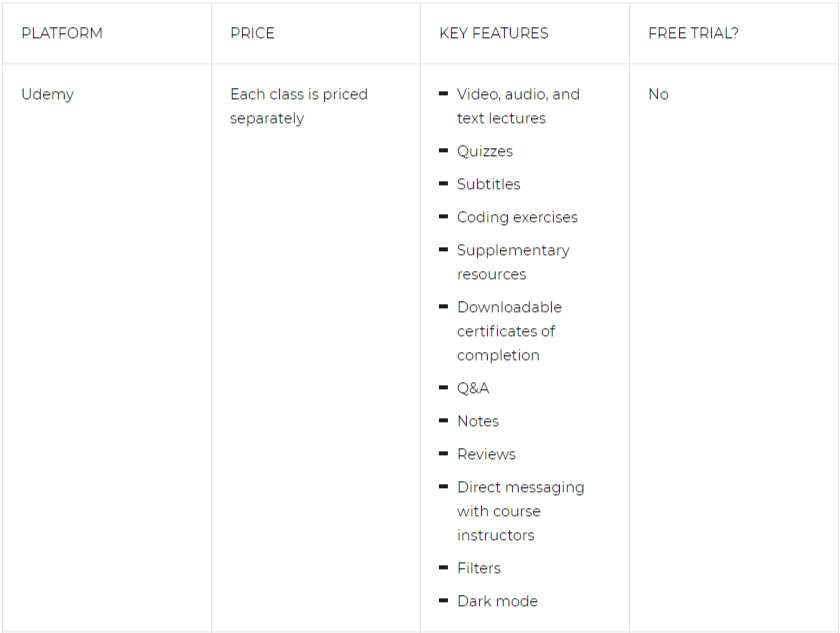
Task: Click the PRICE column header
Action: pos(252,33)
